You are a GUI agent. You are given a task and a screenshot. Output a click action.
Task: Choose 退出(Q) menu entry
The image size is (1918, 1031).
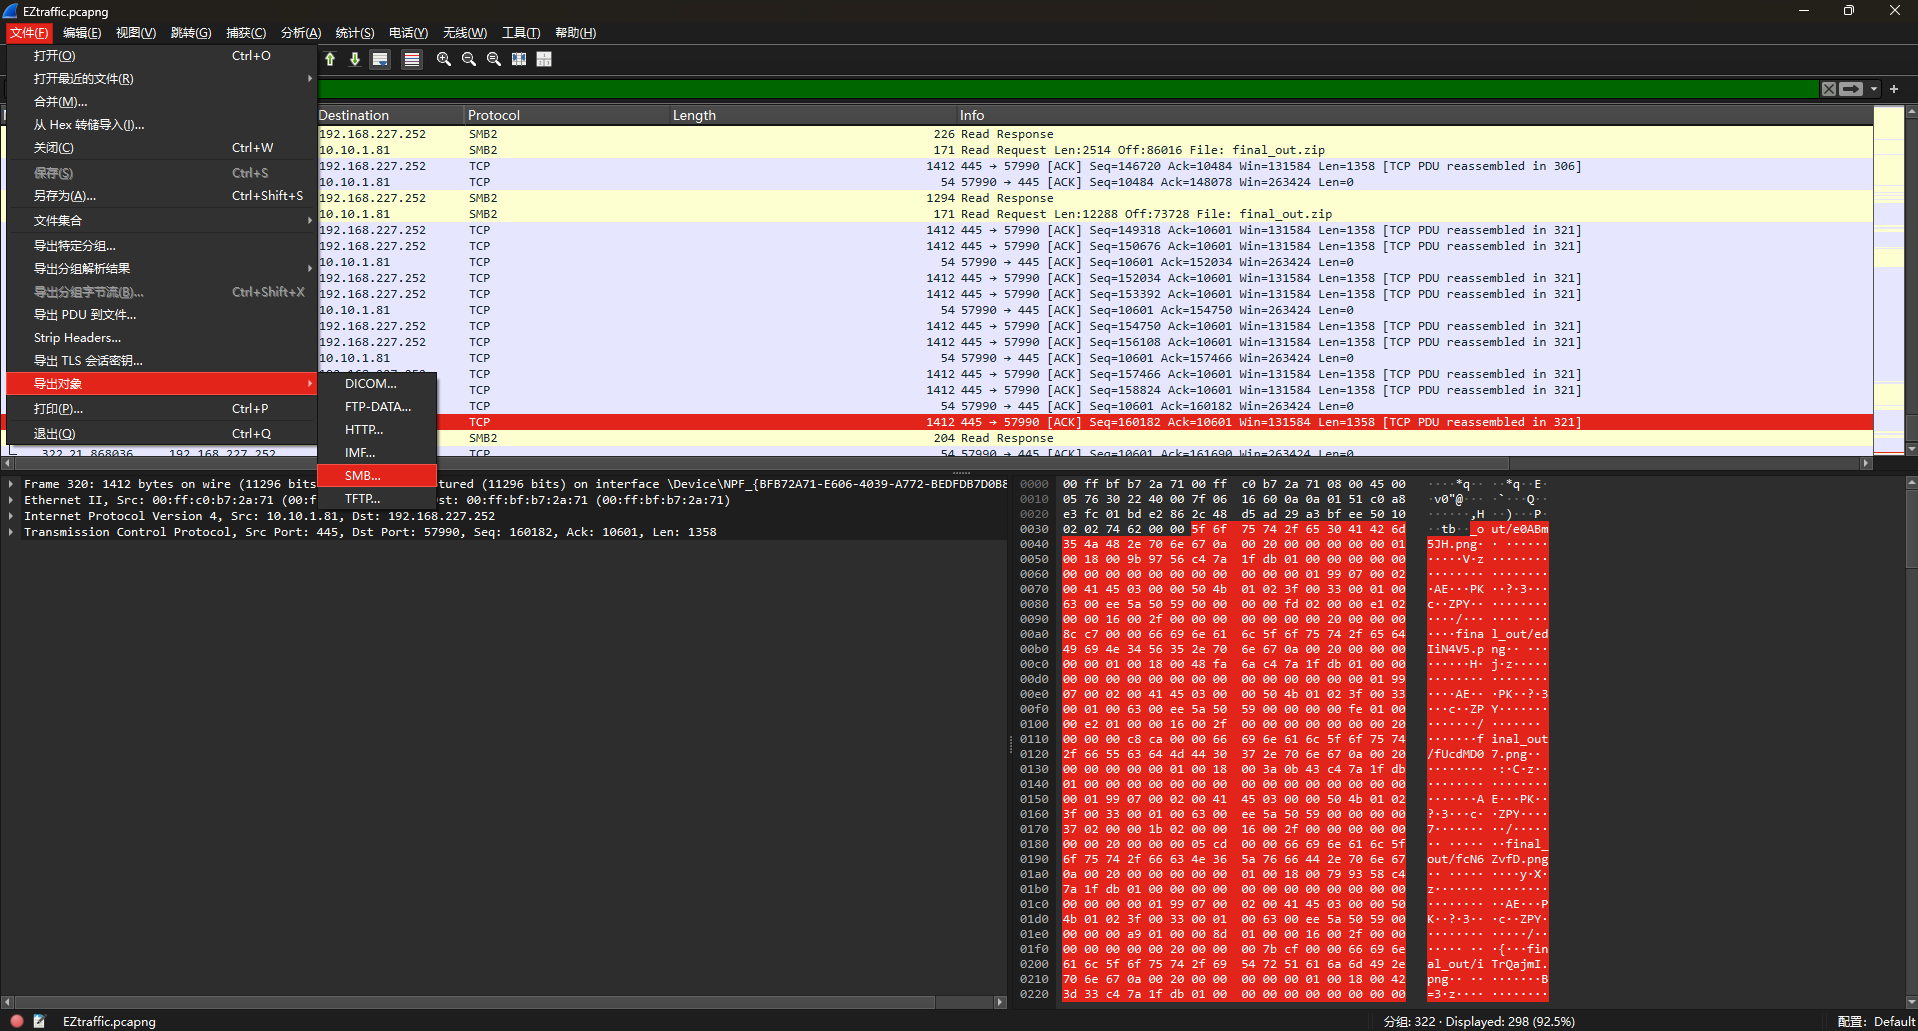point(161,434)
